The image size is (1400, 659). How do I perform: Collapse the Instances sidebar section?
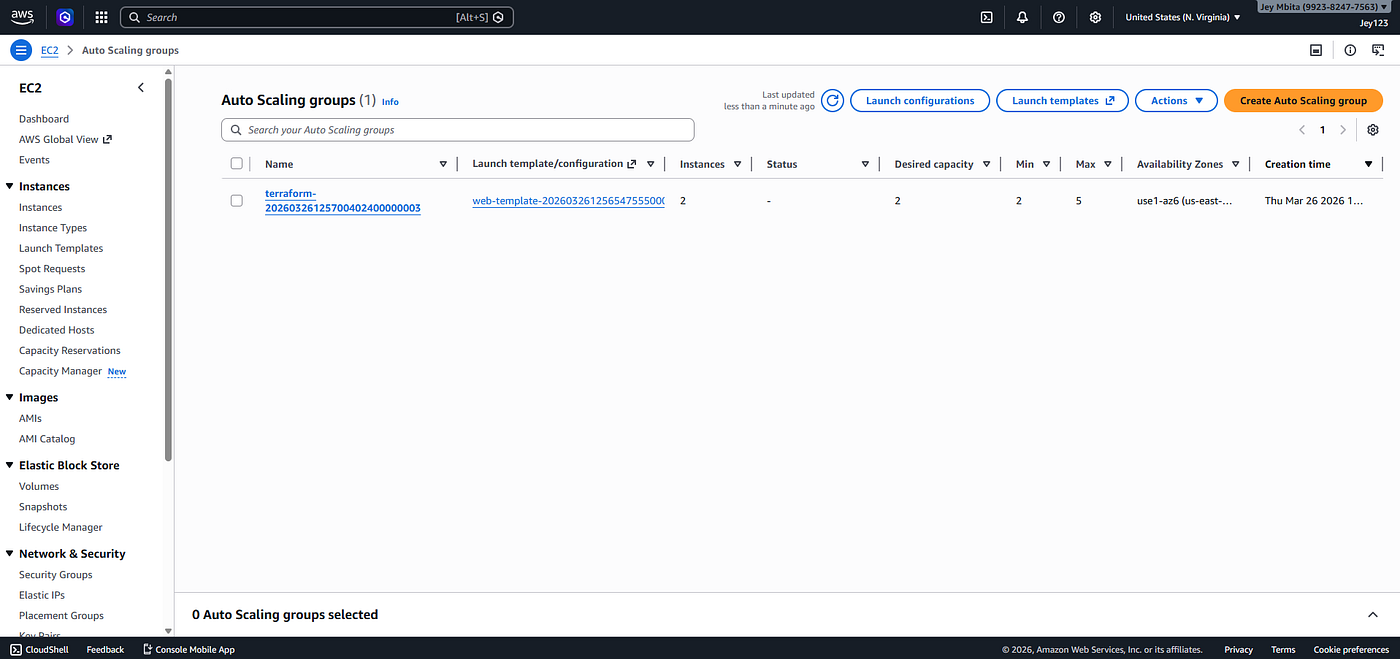(9, 186)
